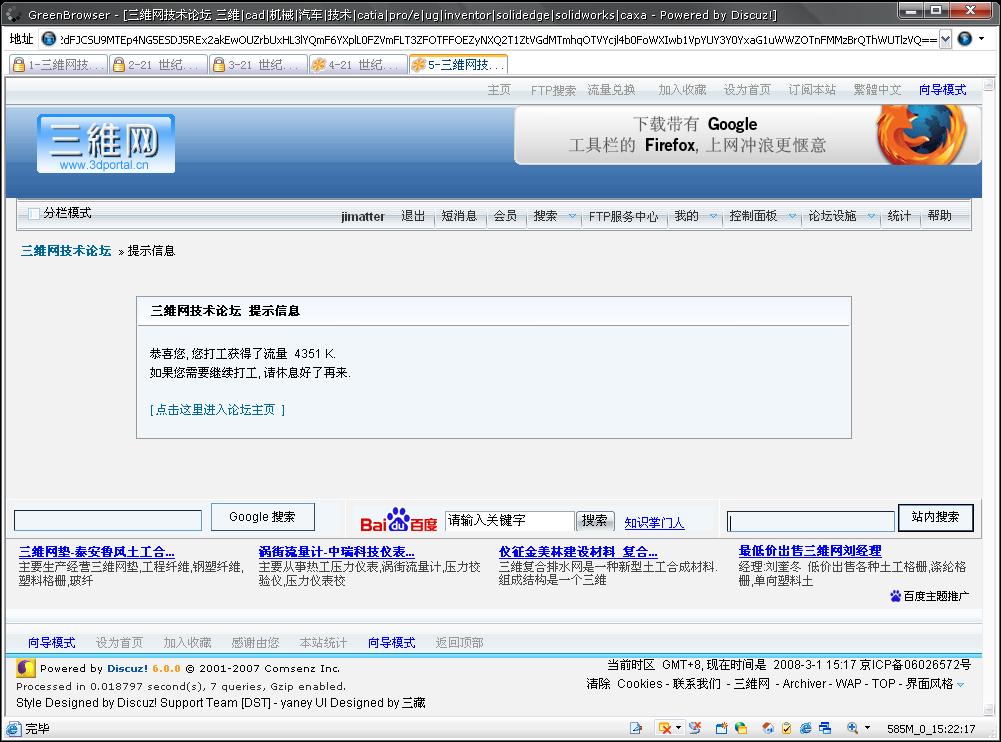The height and width of the screenshot is (742, 1001).
Task: Click 清除 Cookies footer link
Action: (x=624, y=683)
